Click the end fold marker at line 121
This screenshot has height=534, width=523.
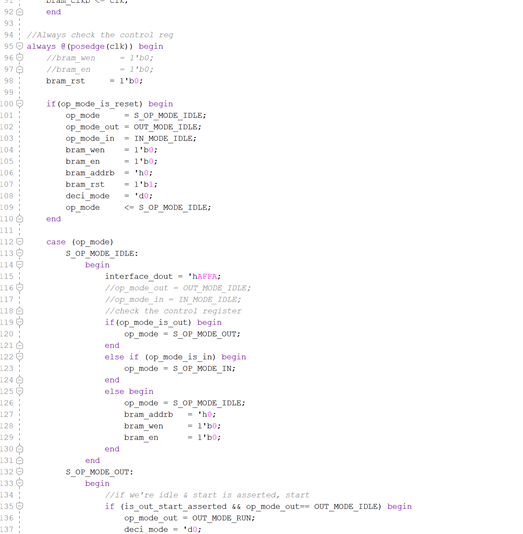pyautogui.click(x=20, y=345)
